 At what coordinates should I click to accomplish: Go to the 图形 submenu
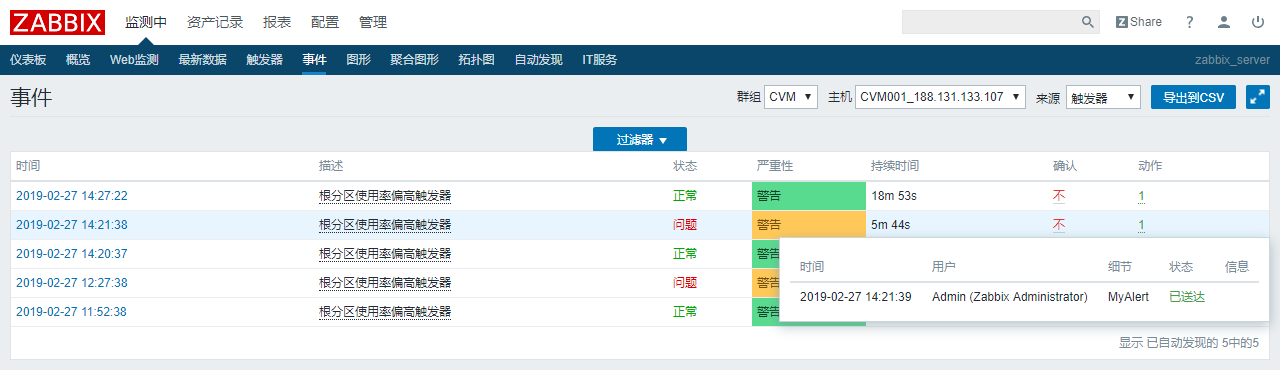358,60
